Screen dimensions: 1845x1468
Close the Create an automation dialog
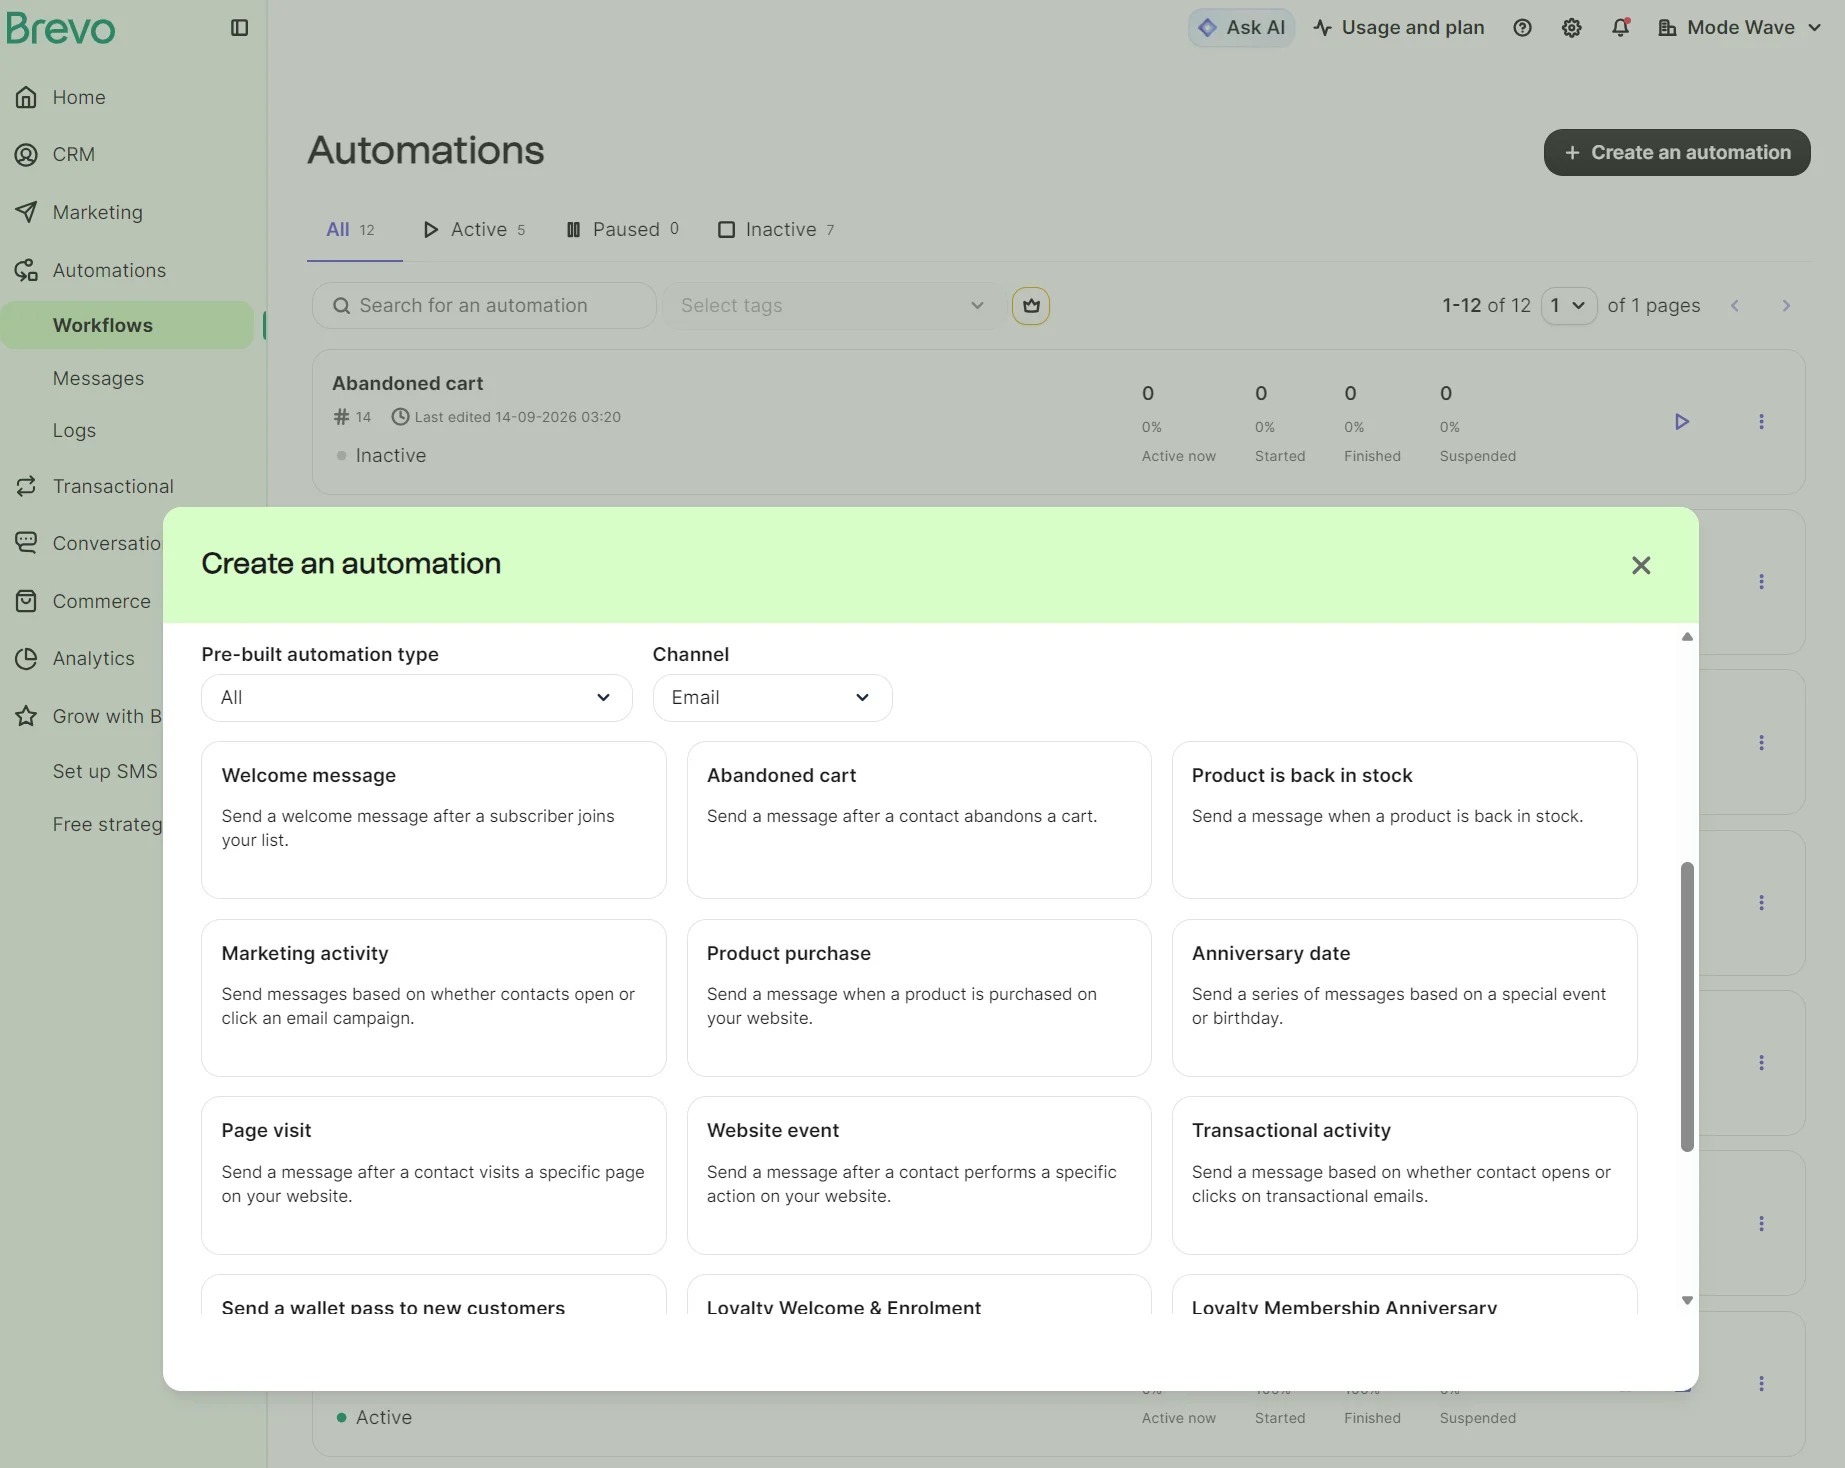(1641, 566)
